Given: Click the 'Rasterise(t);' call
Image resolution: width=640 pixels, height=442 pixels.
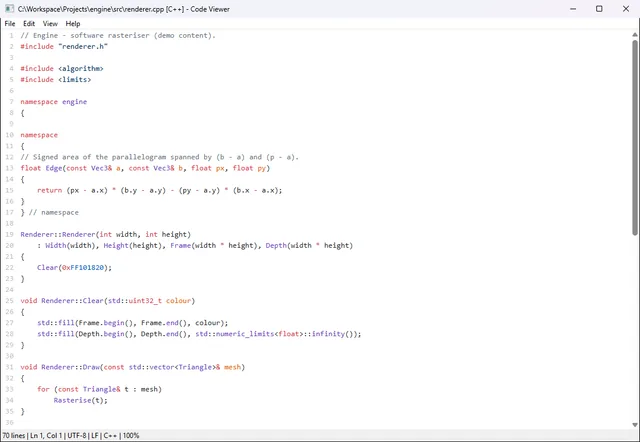Looking at the screenshot, I should pos(80,400).
